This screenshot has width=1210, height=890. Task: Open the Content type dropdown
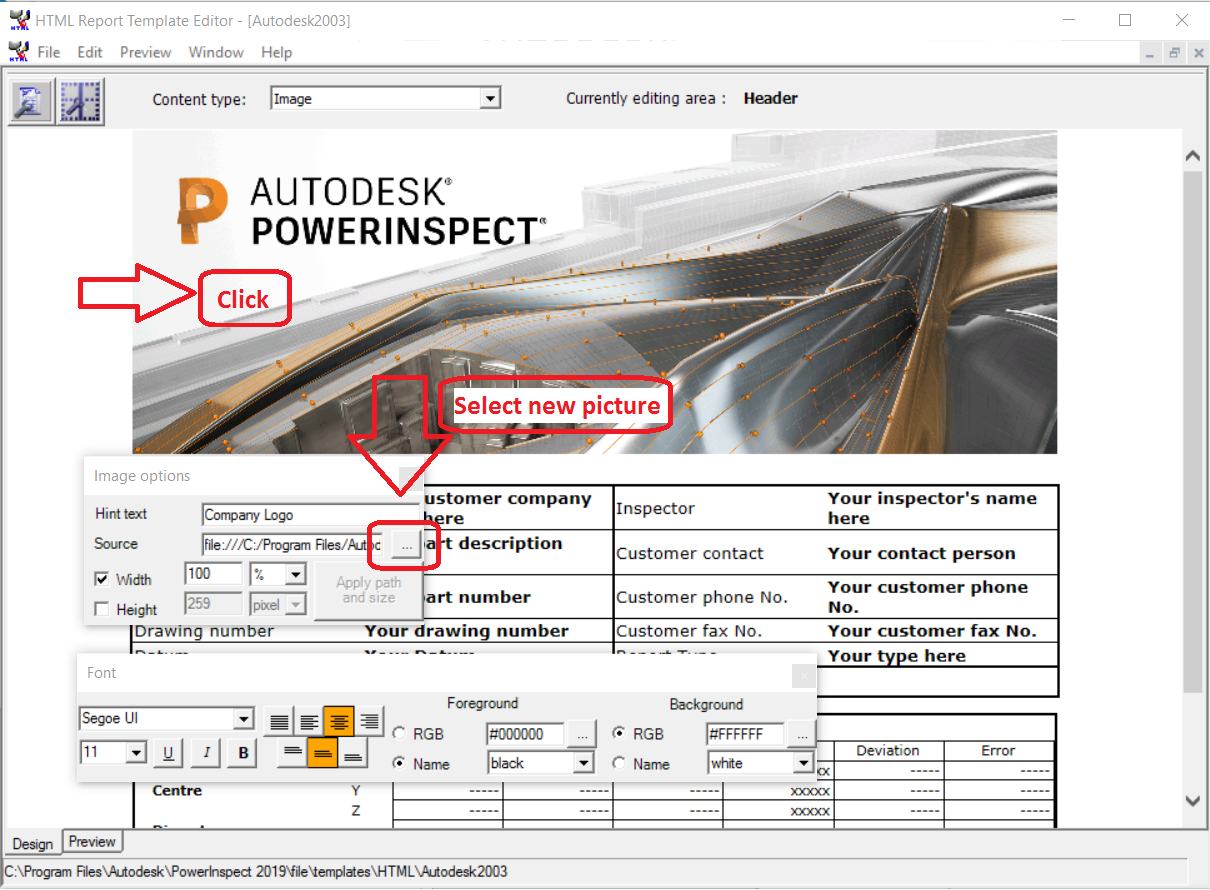click(x=490, y=97)
